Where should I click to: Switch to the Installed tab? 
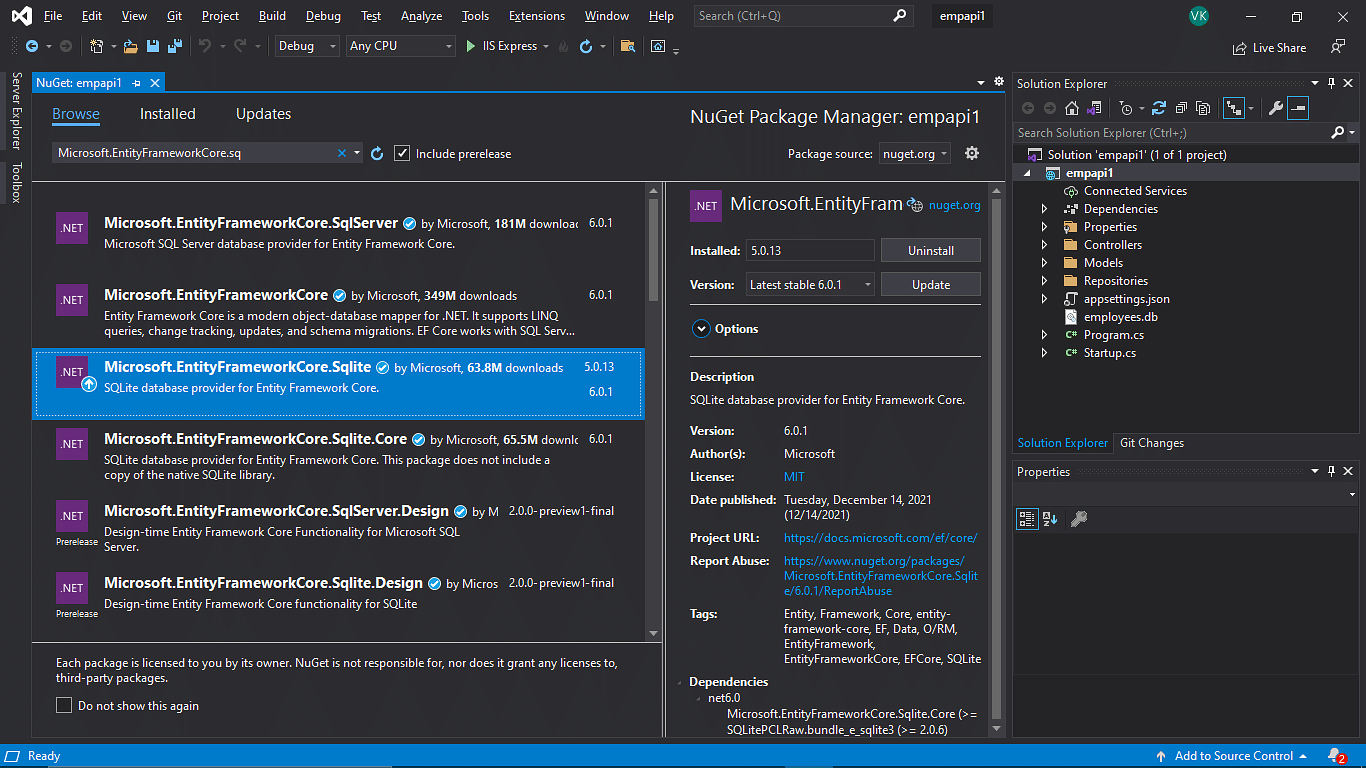[x=168, y=114]
